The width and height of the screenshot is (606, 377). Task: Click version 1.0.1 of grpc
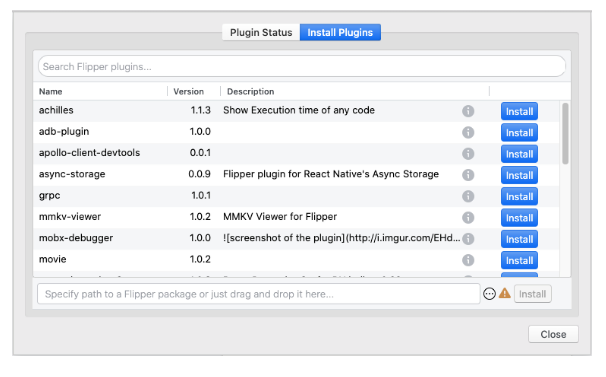201,195
